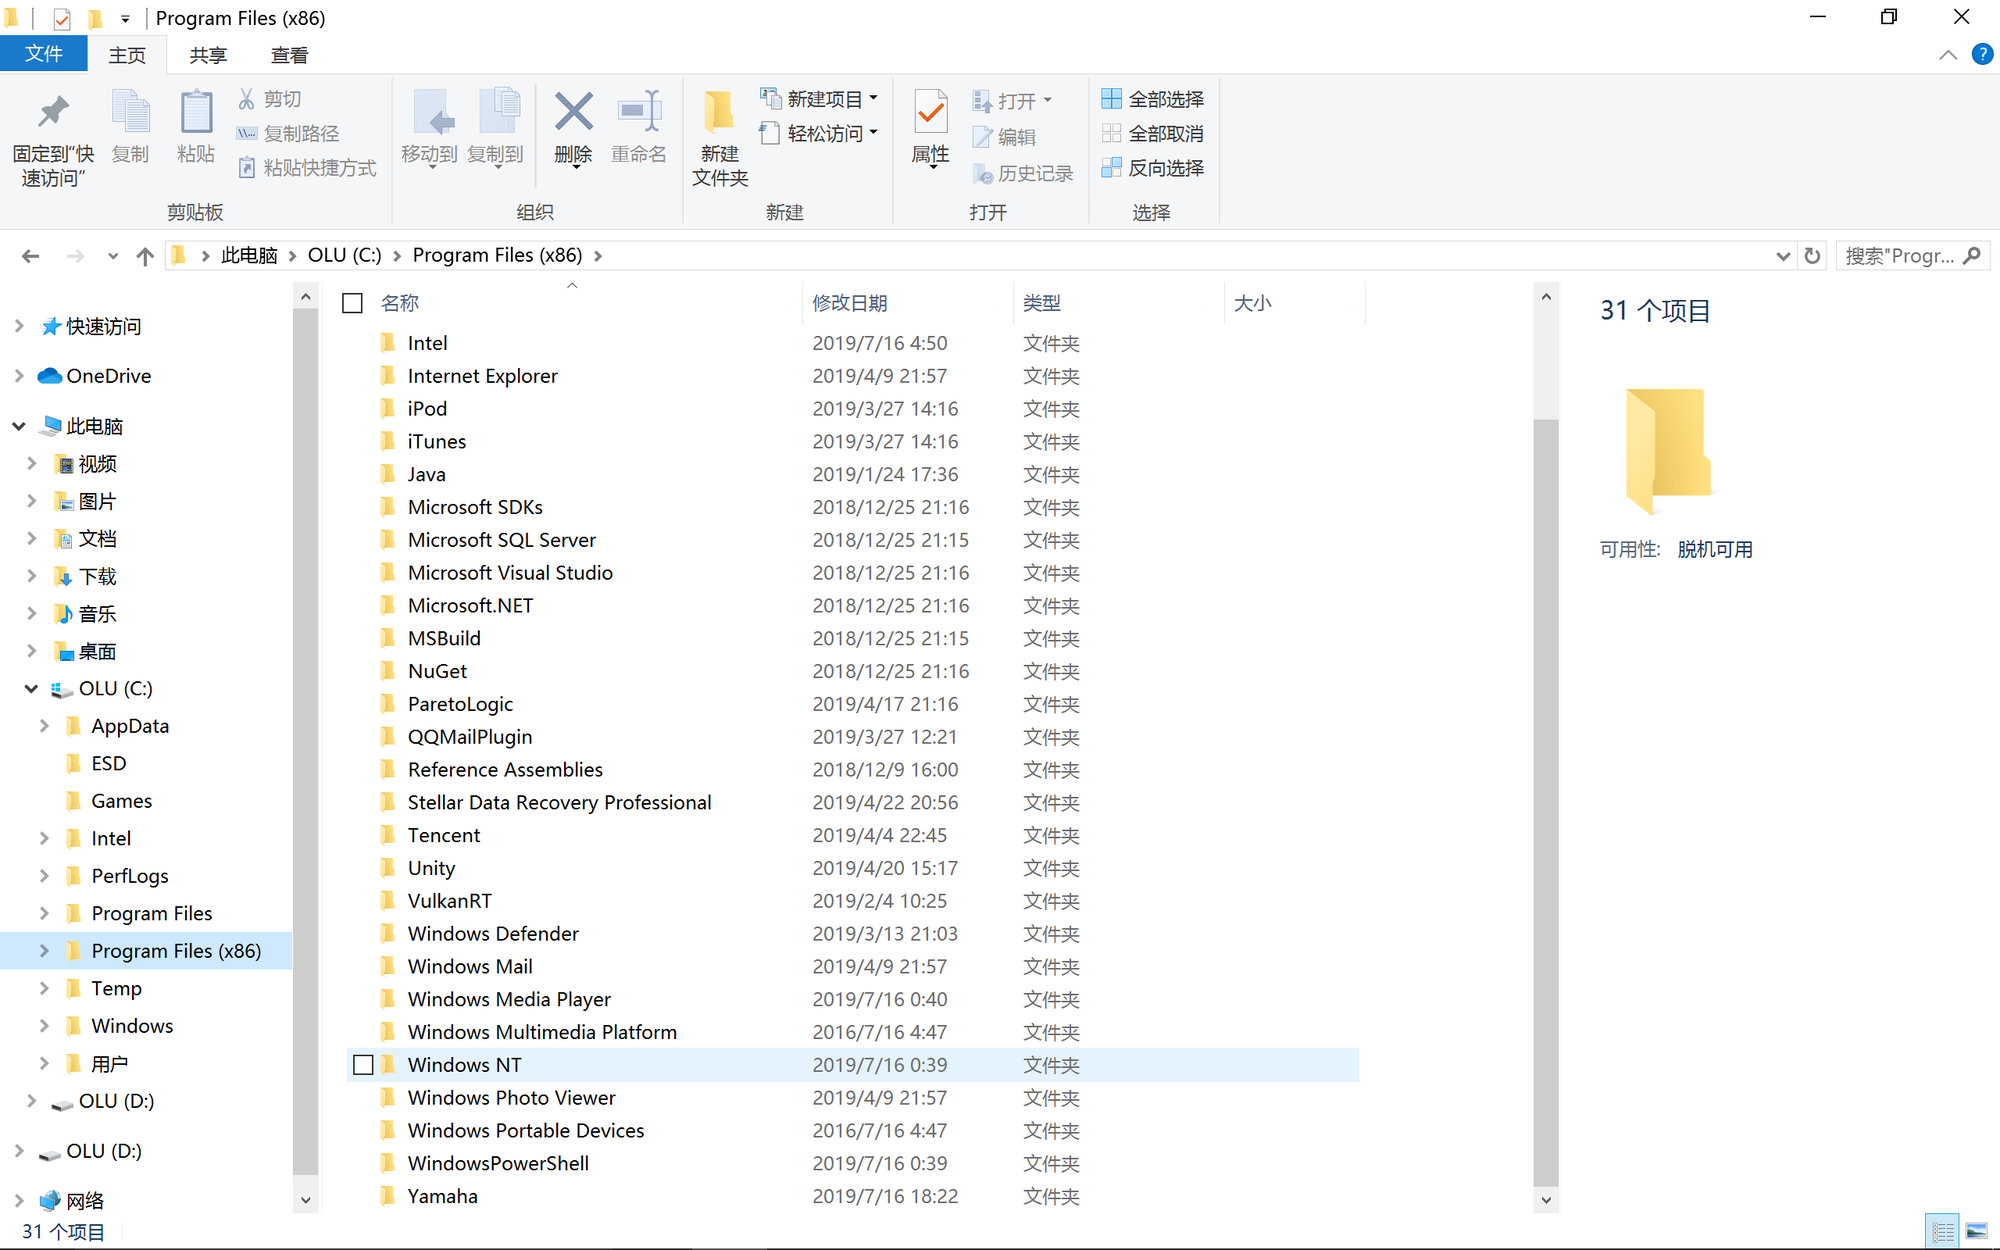Expand the Program Files (x86) tree node
The height and width of the screenshot is (1250, 2000).
(x=44, y=951)
